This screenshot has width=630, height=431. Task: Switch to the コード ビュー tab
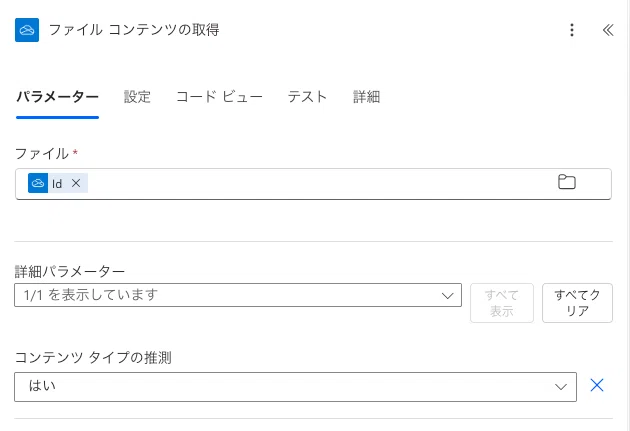(219, 97)
